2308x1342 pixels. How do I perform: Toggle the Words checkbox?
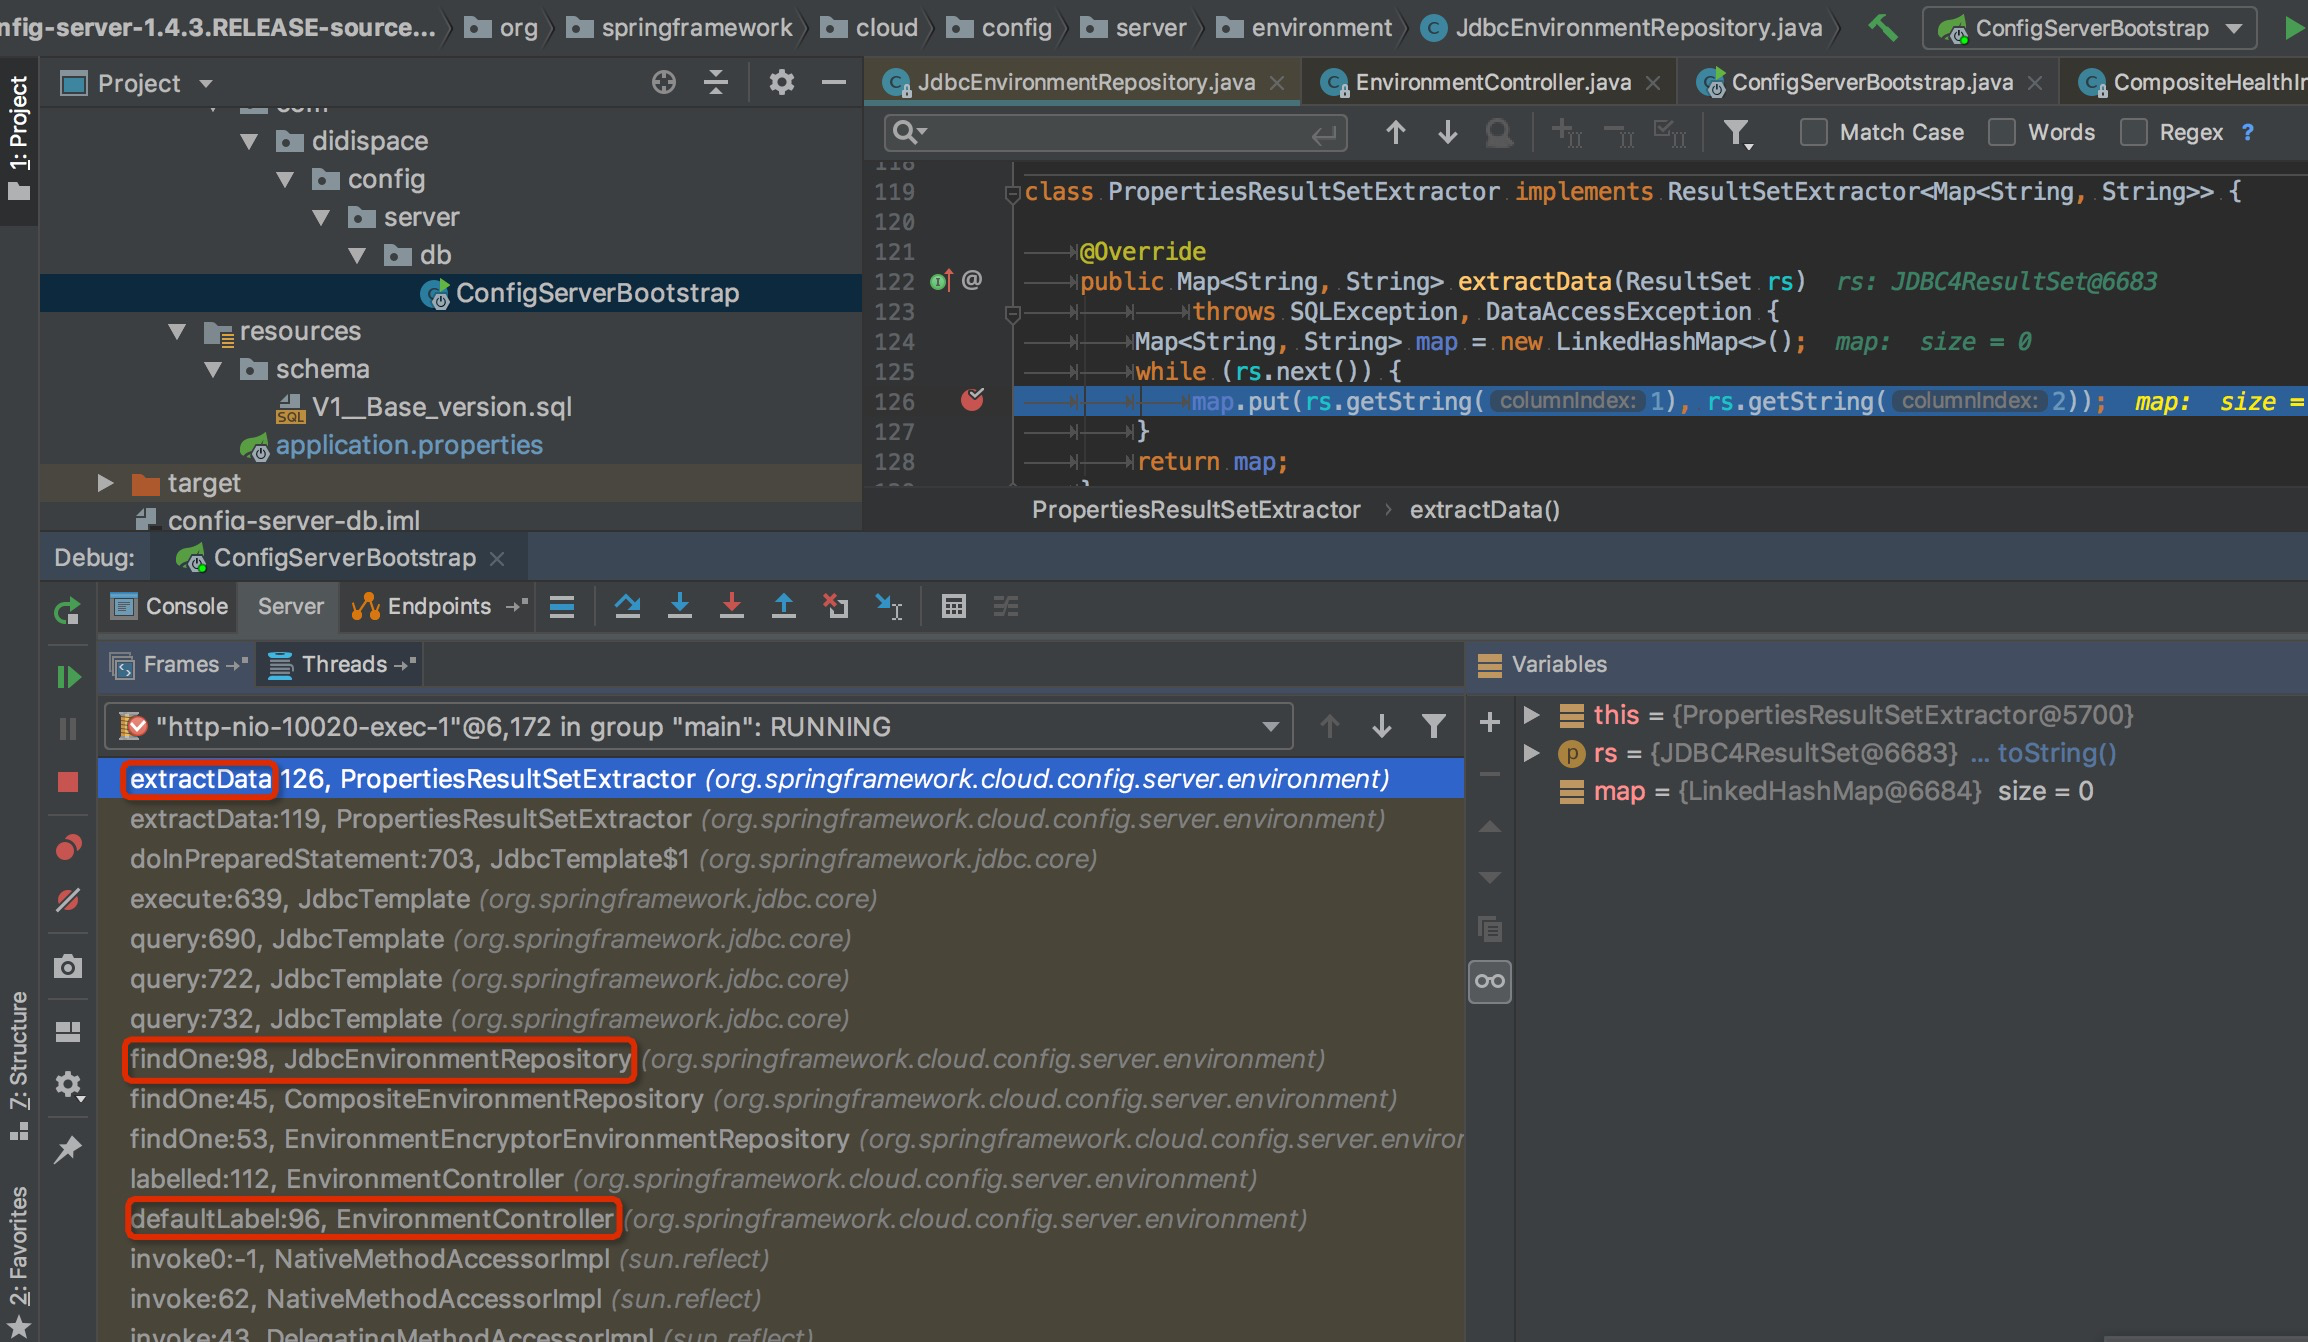pos(2001,132)
